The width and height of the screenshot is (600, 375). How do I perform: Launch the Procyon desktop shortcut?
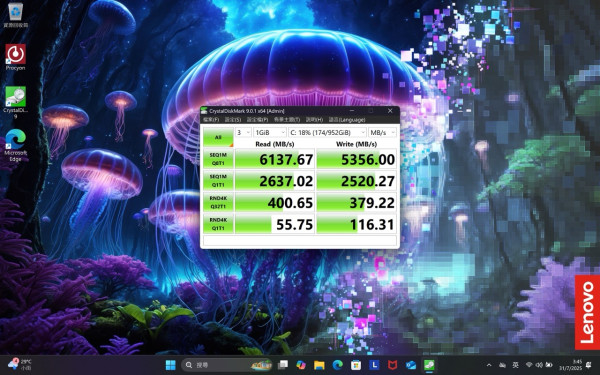15,57
